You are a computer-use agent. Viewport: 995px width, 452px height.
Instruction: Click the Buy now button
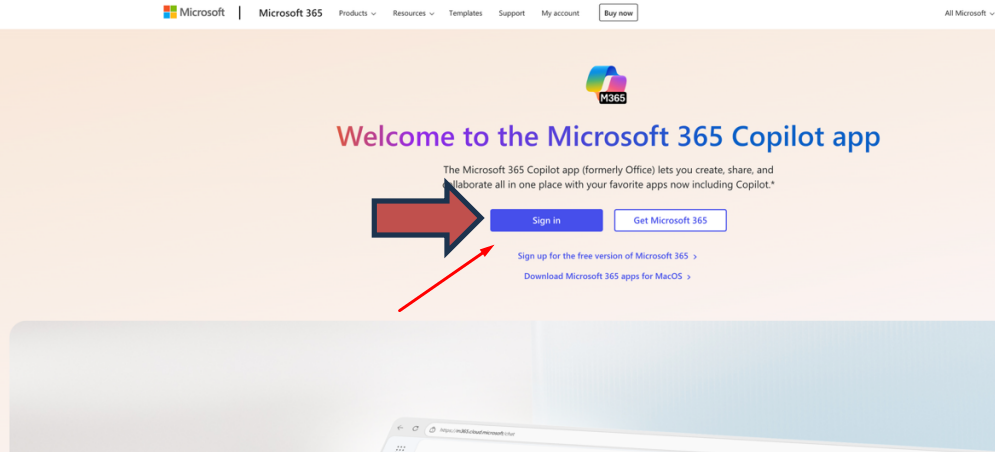coord(618,13)
